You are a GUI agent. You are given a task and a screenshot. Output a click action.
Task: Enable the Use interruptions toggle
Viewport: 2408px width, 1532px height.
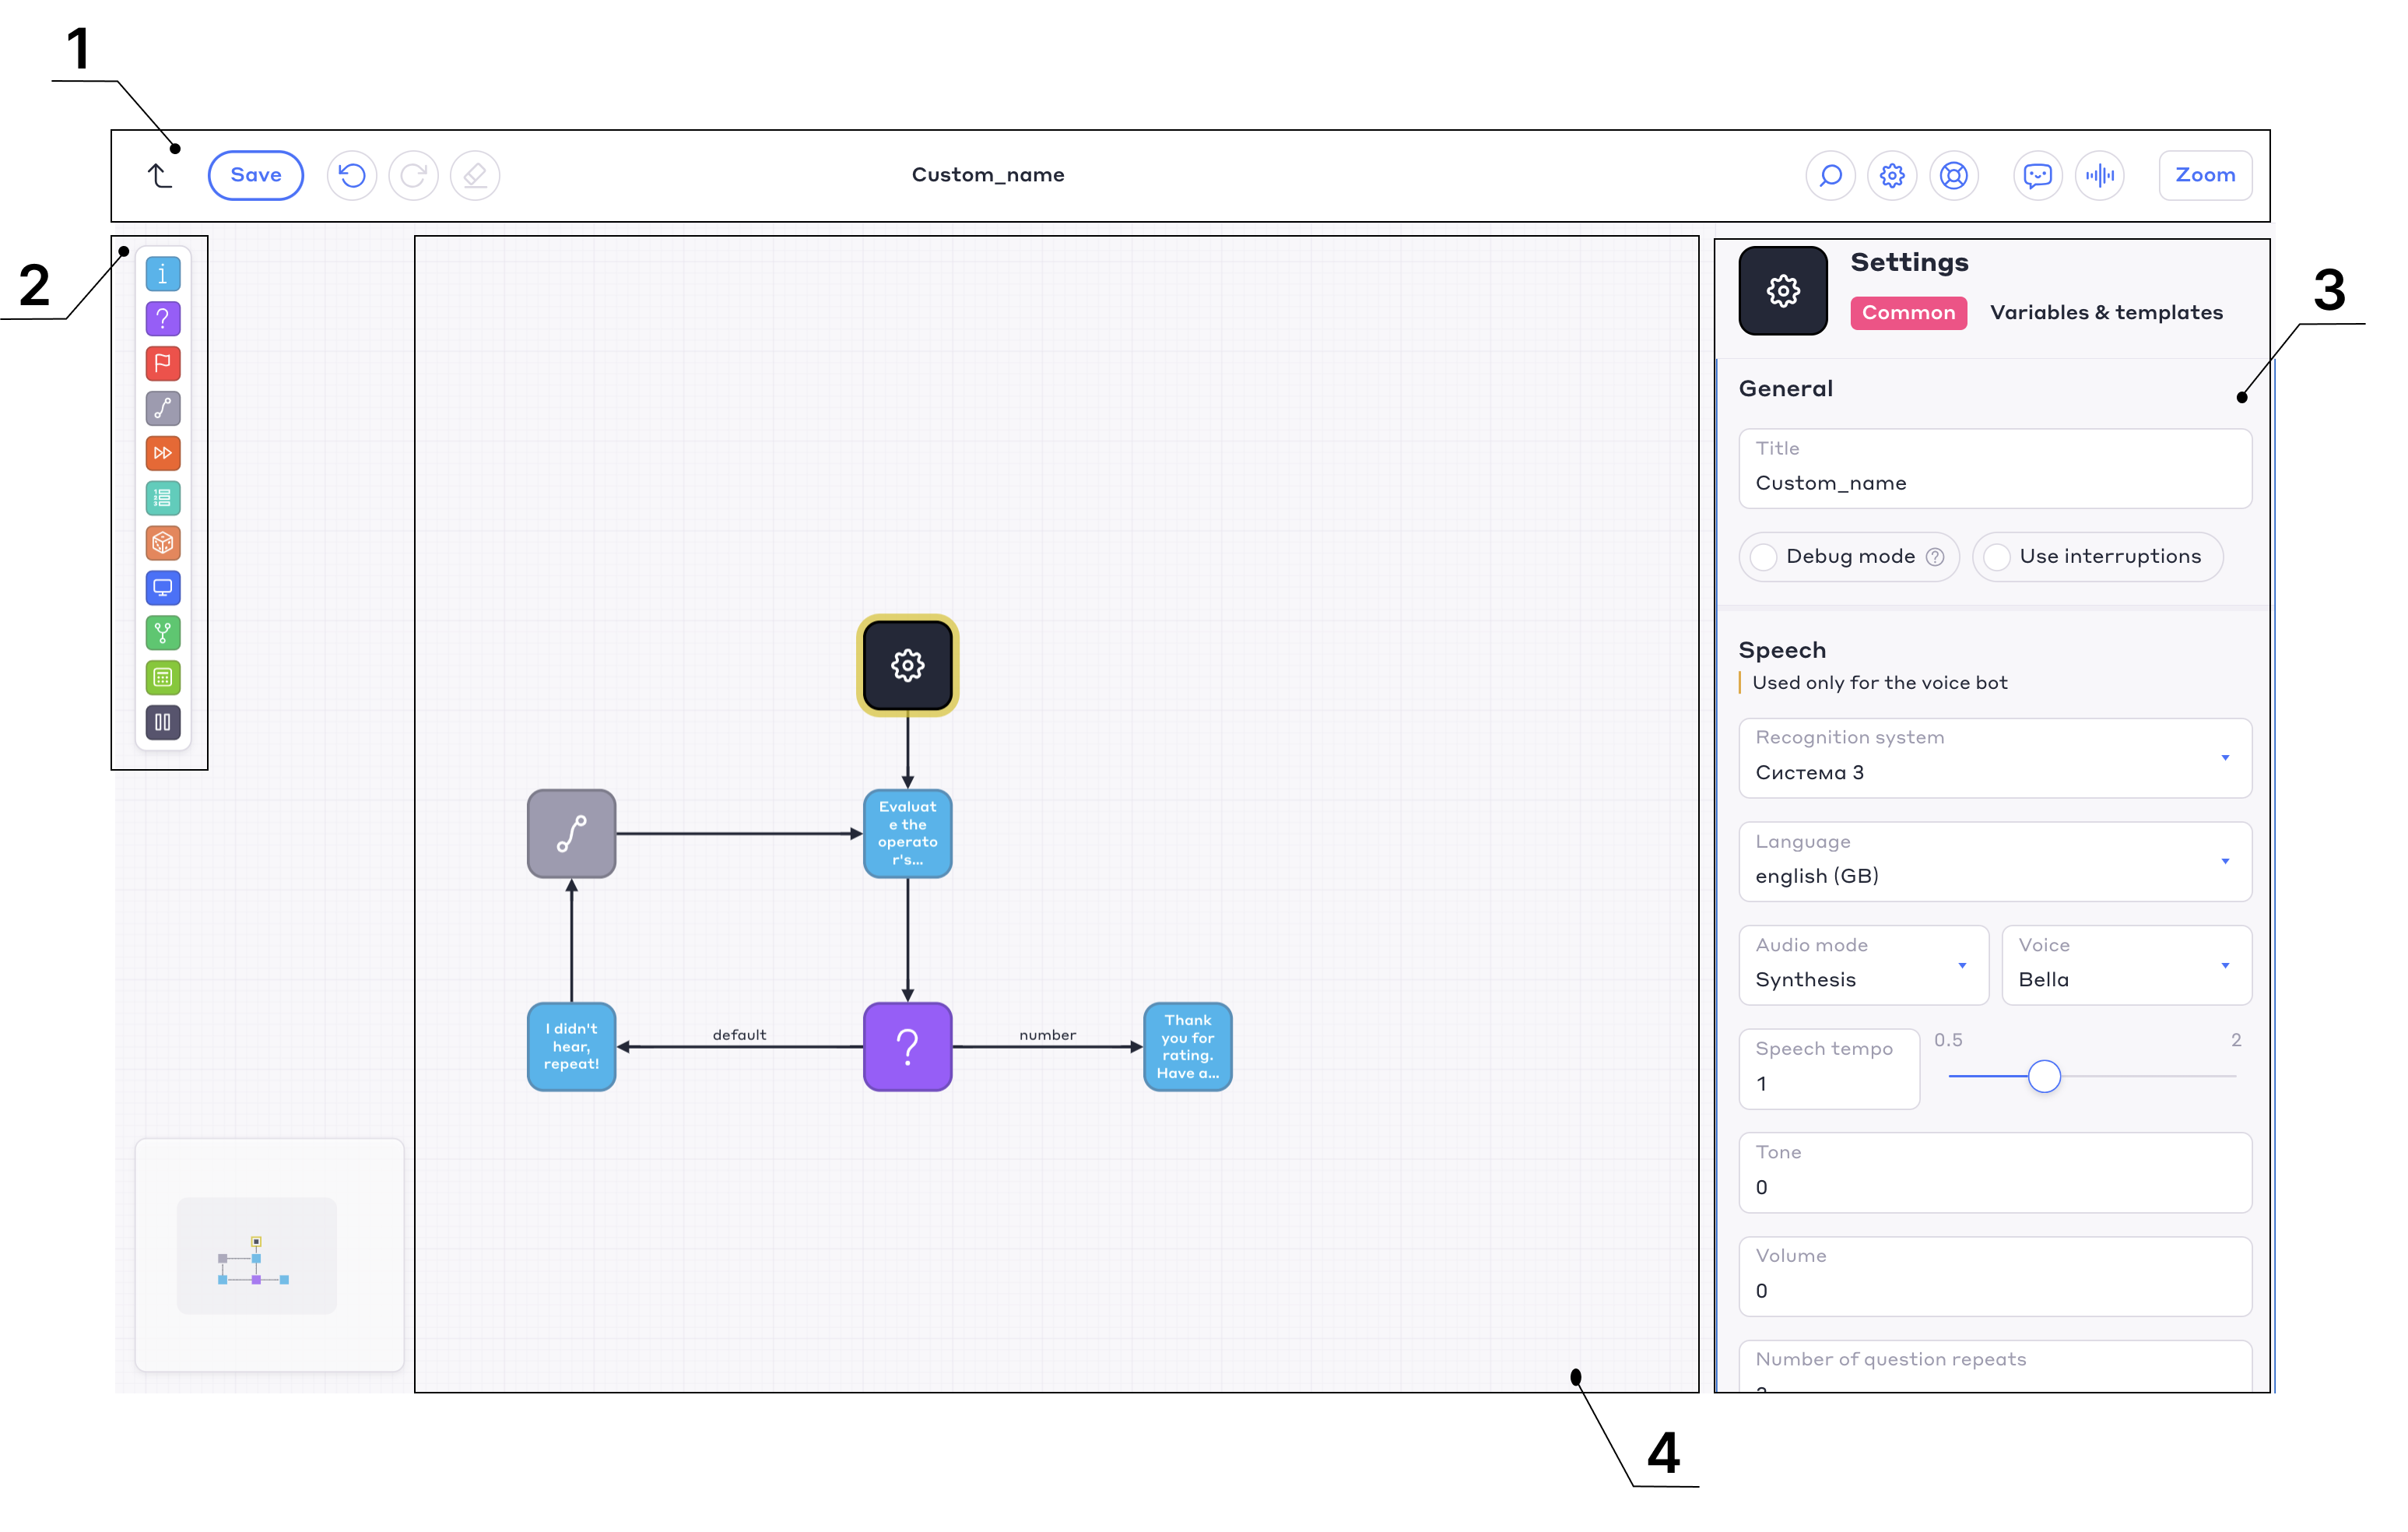(x=1997, y=557)
